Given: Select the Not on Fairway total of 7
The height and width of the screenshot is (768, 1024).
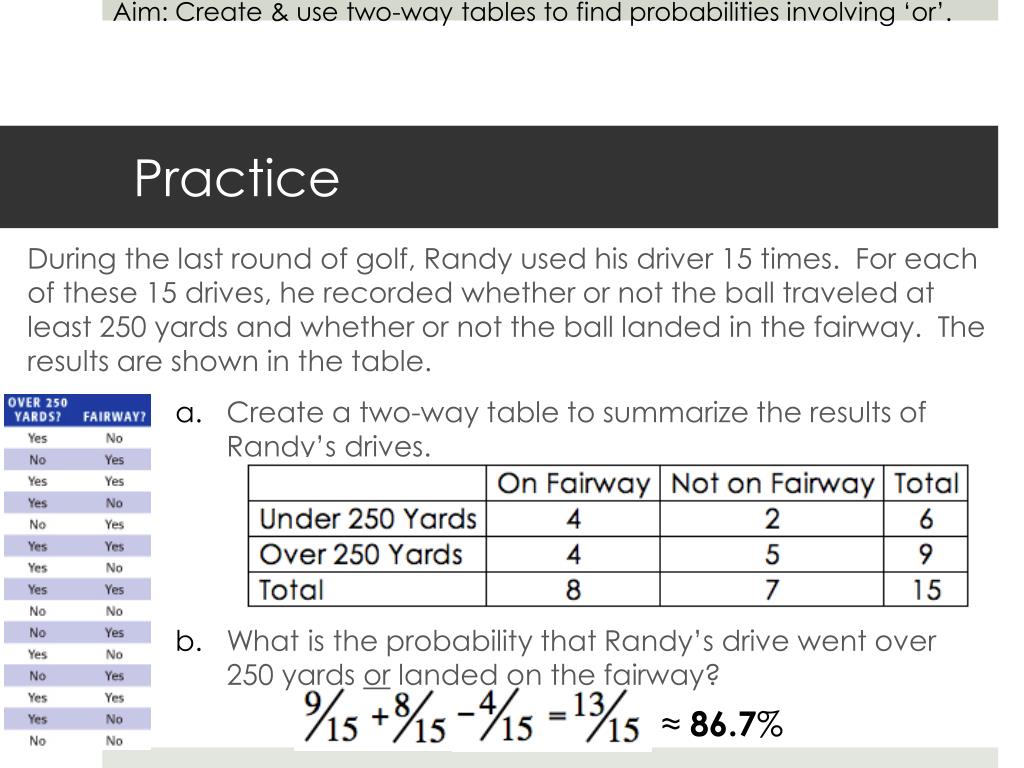Looking at the screenshot, I should pyautogui.click(x=772, y=589).
